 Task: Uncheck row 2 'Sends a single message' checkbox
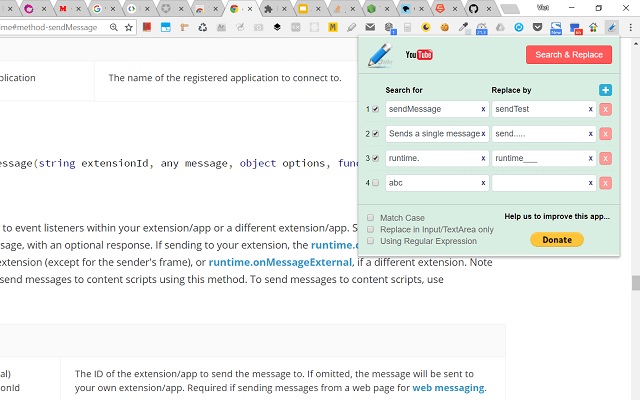pos(376,134)
